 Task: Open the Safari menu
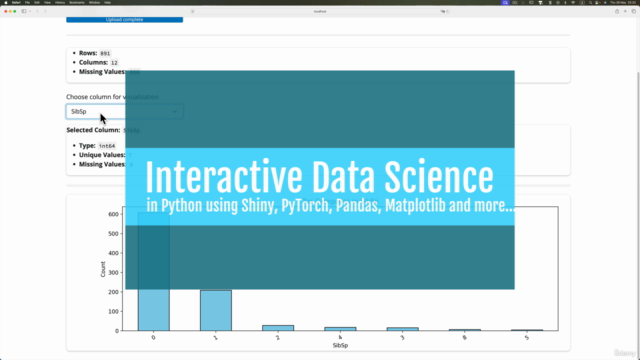point(16,2)
